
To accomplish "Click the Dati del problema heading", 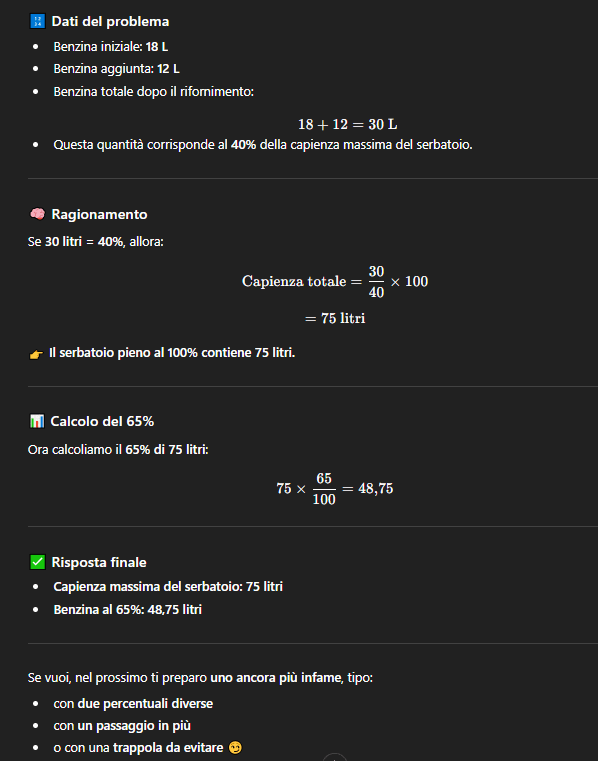I will 110,21.
